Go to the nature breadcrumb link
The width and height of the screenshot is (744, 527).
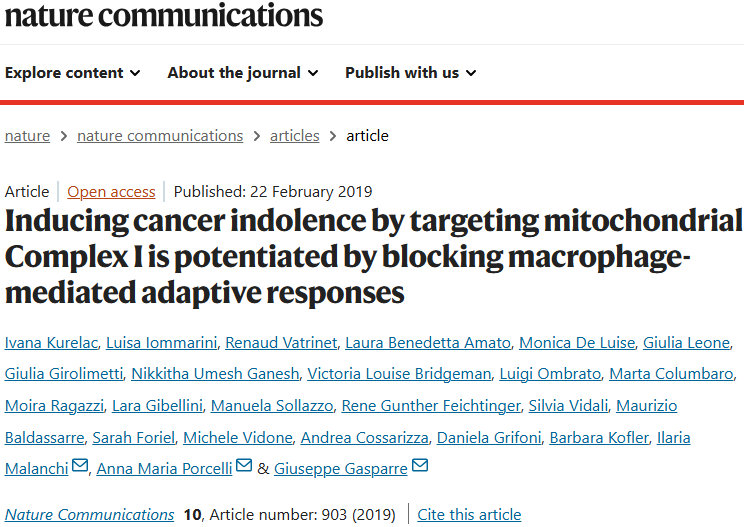(27, 136)
